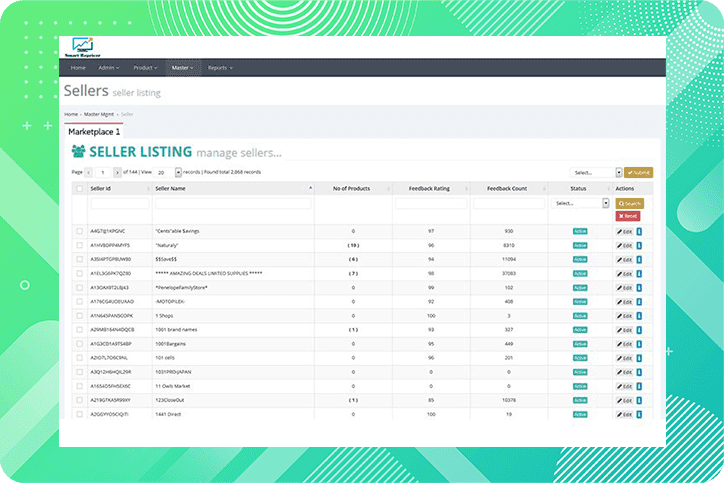This screenshot has height=483, width=724.
Task: Click the Master Mgmt breadcrumb link
Action: coord(99,114)
